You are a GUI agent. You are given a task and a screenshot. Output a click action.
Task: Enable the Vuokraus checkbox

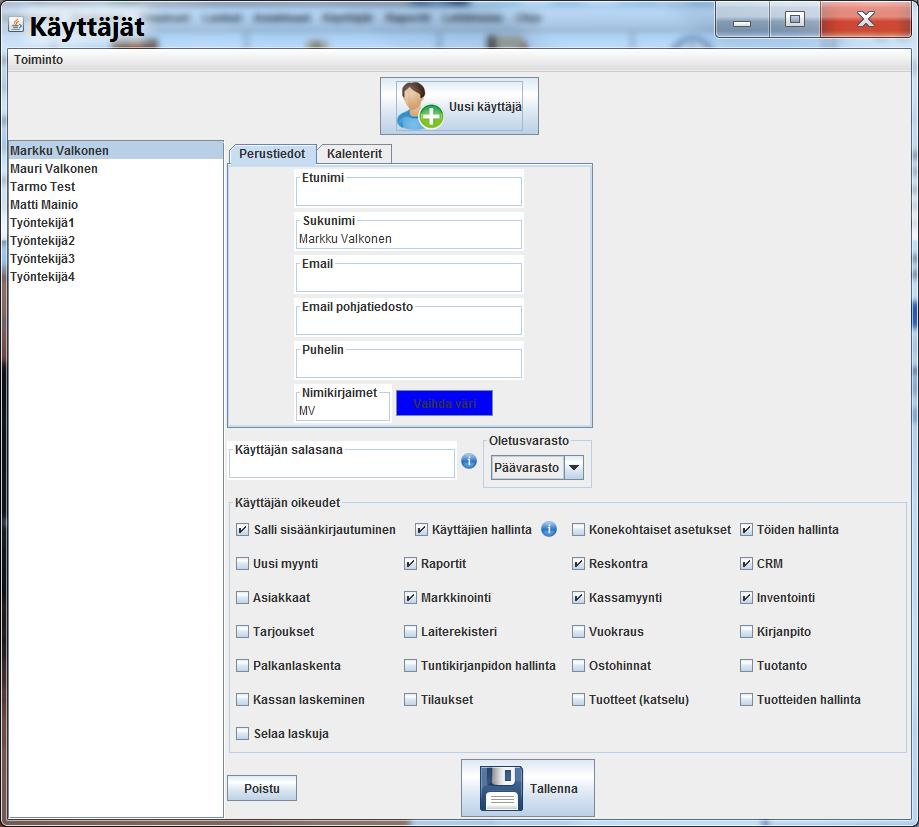(x=578, y=632)
